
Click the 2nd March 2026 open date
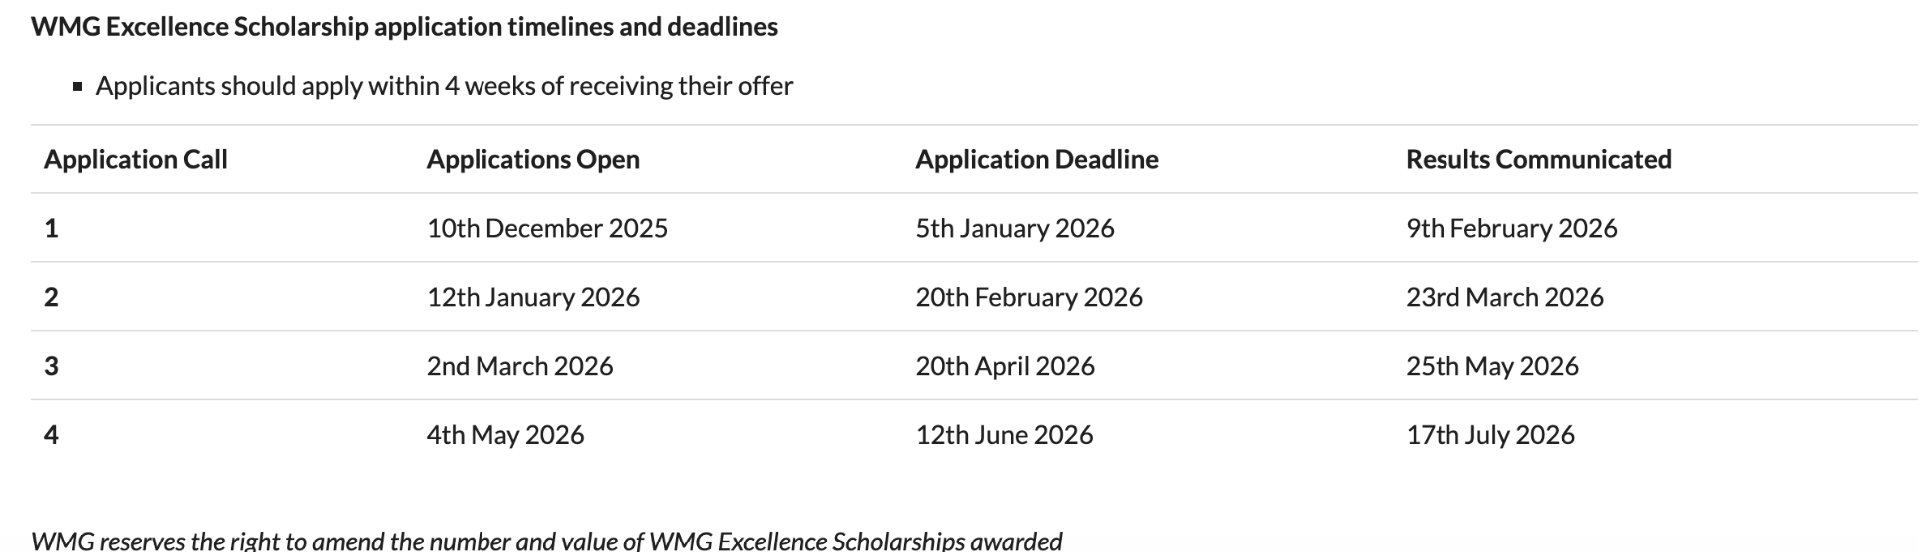coord(520,366)
